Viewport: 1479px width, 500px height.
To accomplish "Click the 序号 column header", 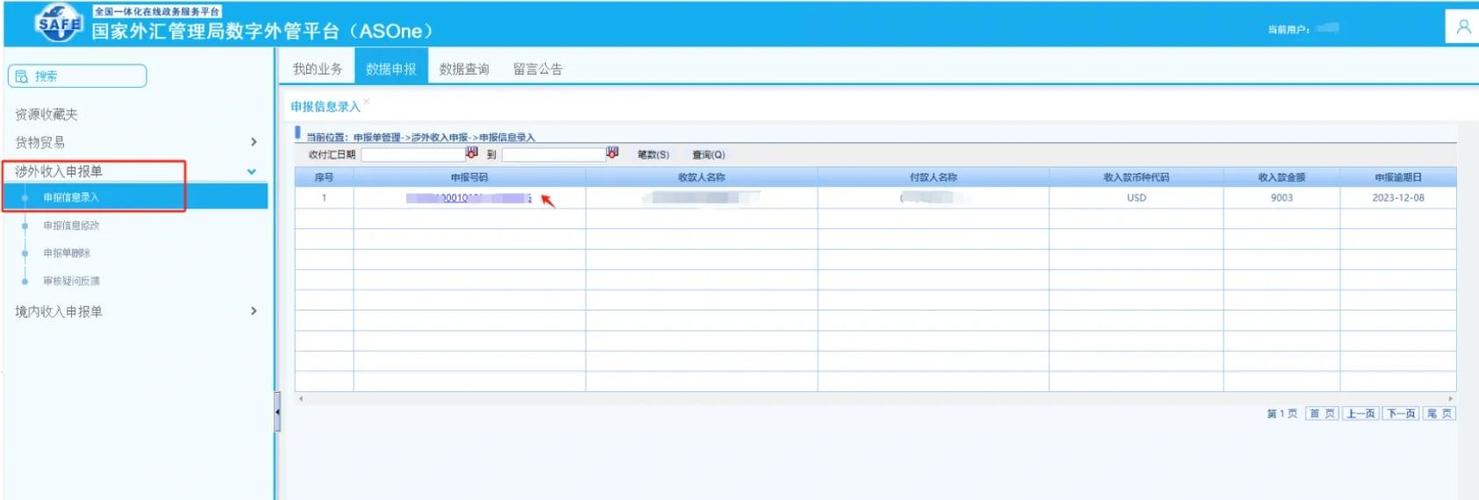I will (x=324, y=177).
